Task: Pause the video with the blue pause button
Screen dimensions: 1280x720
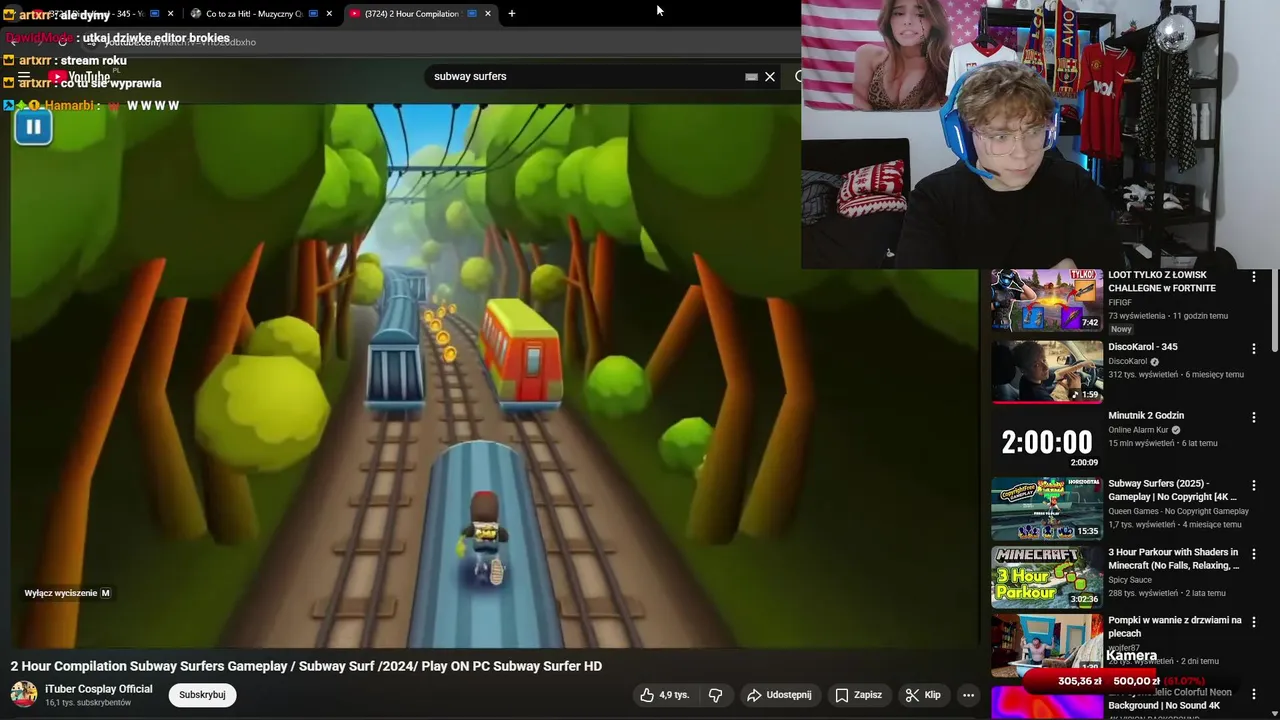Action: click(x=33, y=127)
